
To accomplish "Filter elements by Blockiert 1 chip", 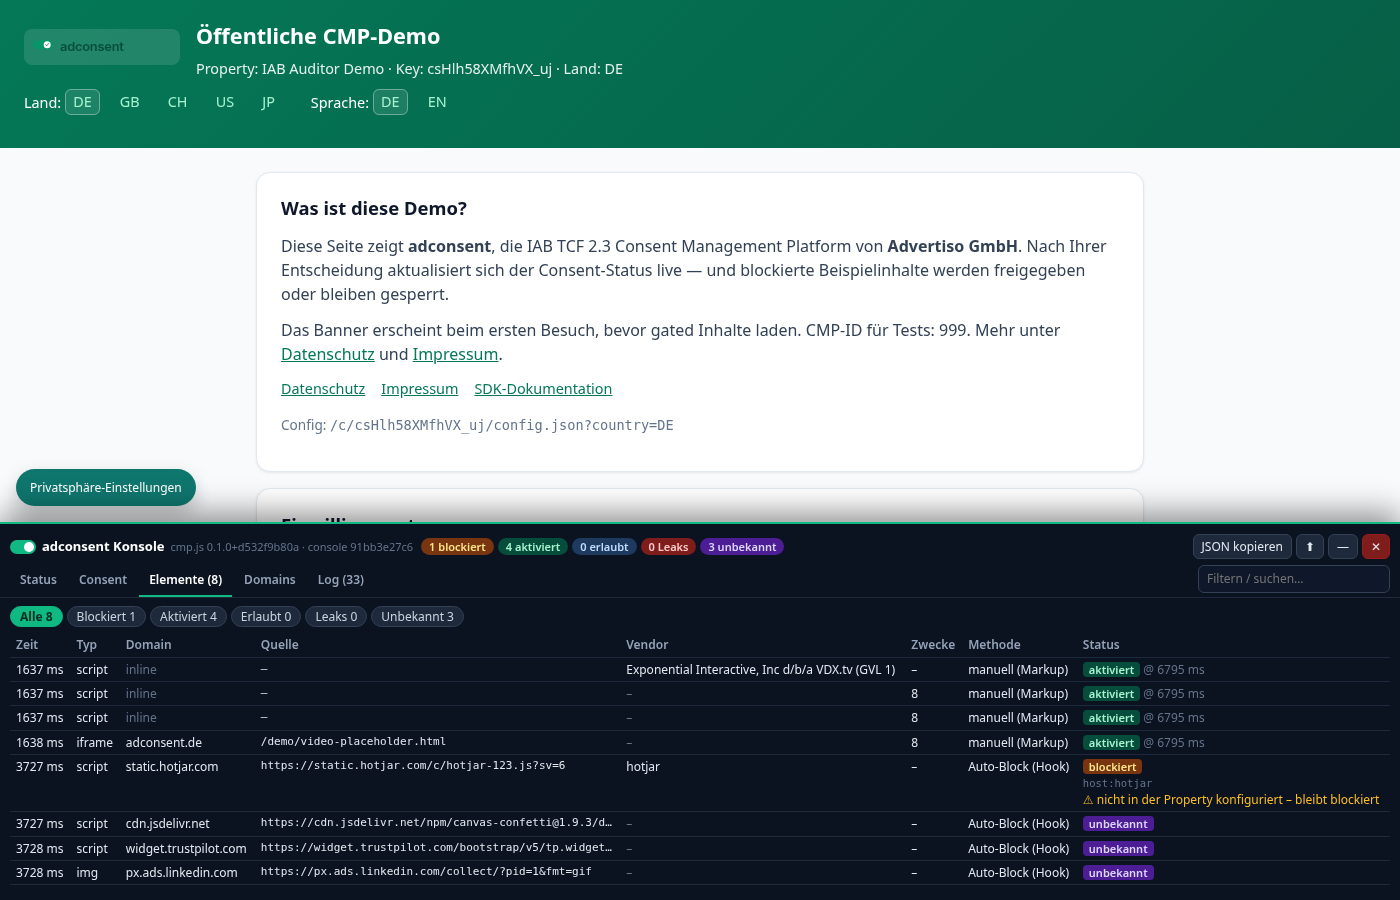I will point(106,617).
